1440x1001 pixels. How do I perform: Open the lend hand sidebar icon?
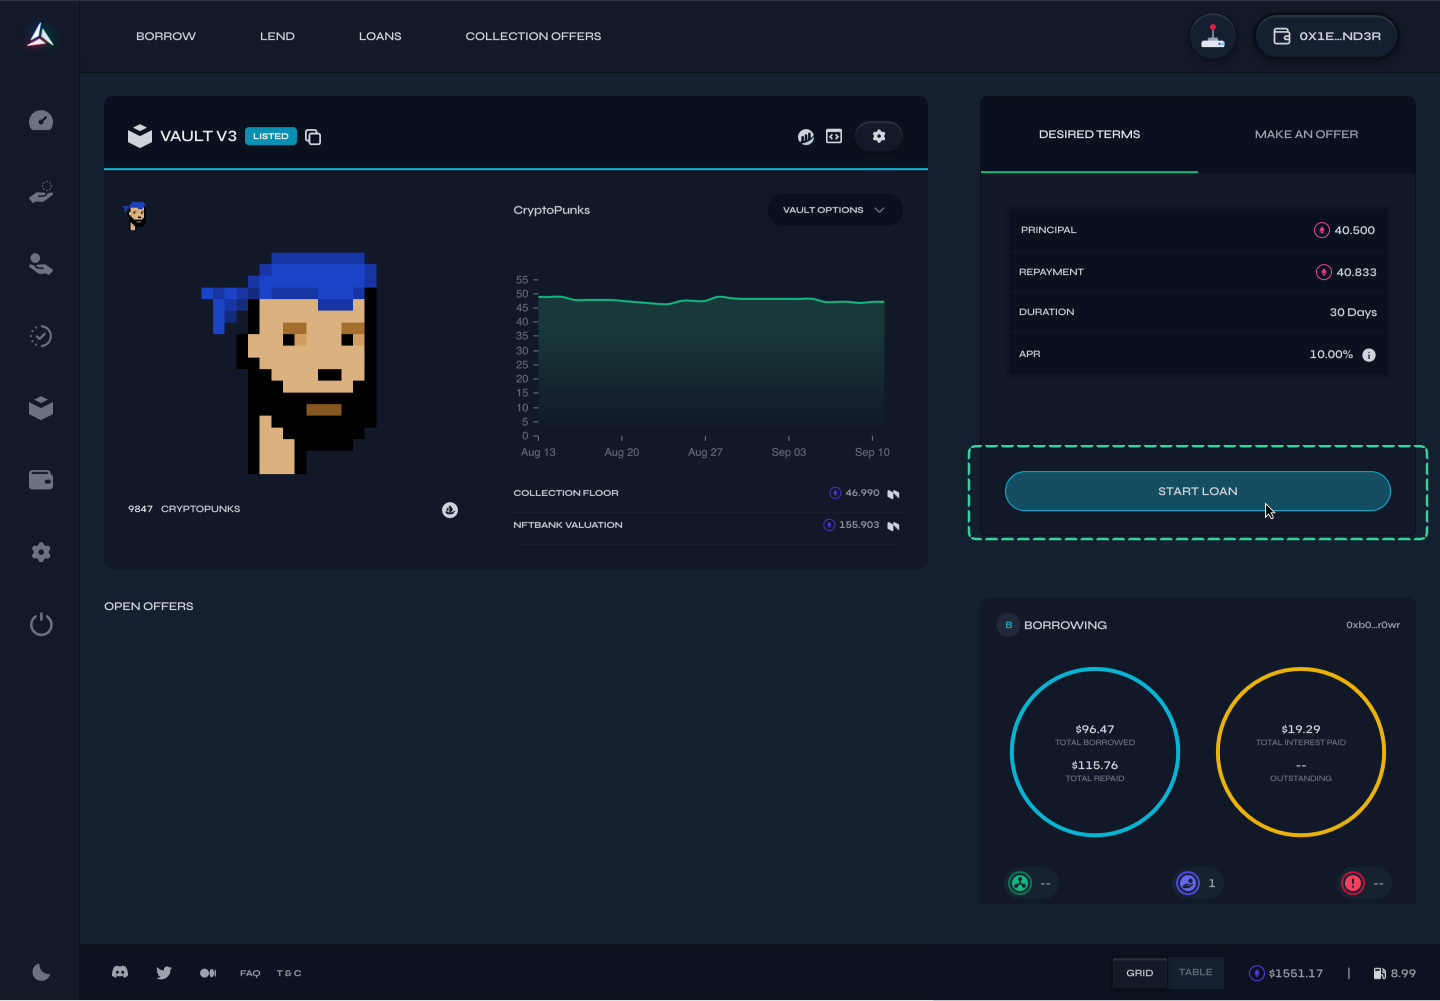click(41, 264)
